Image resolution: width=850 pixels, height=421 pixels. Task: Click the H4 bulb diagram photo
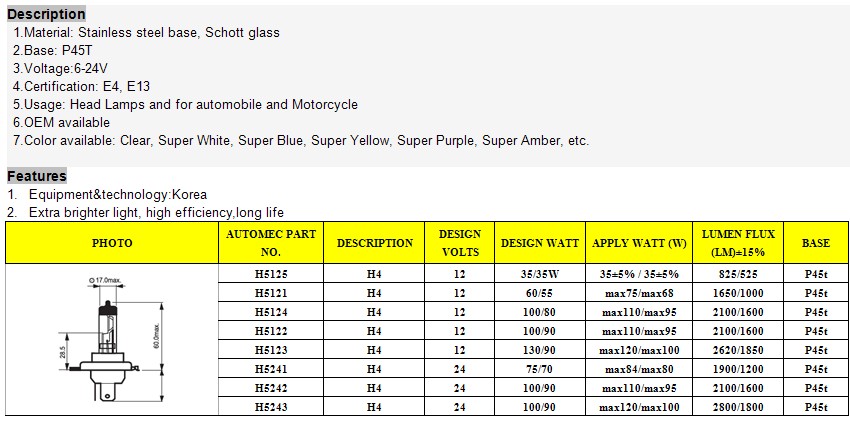112,339
